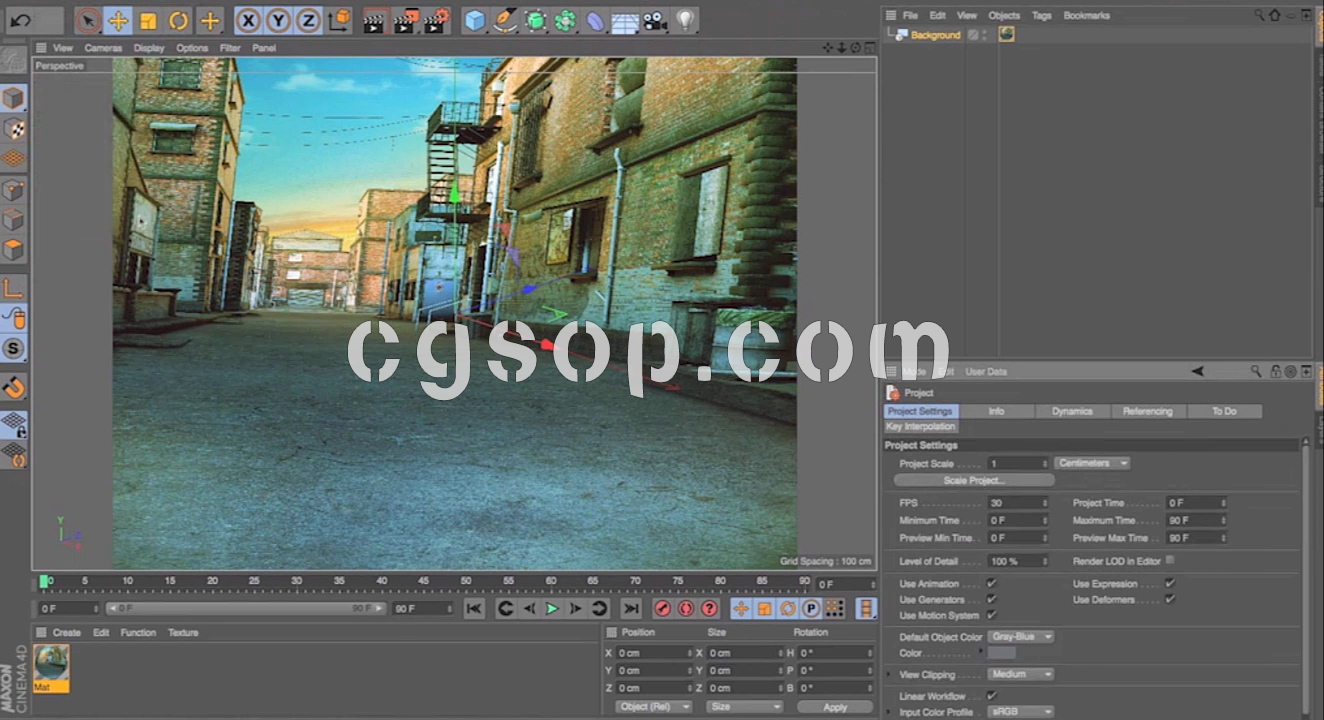Activate the Scale tool
The image size is (1324, 720).
148,20
